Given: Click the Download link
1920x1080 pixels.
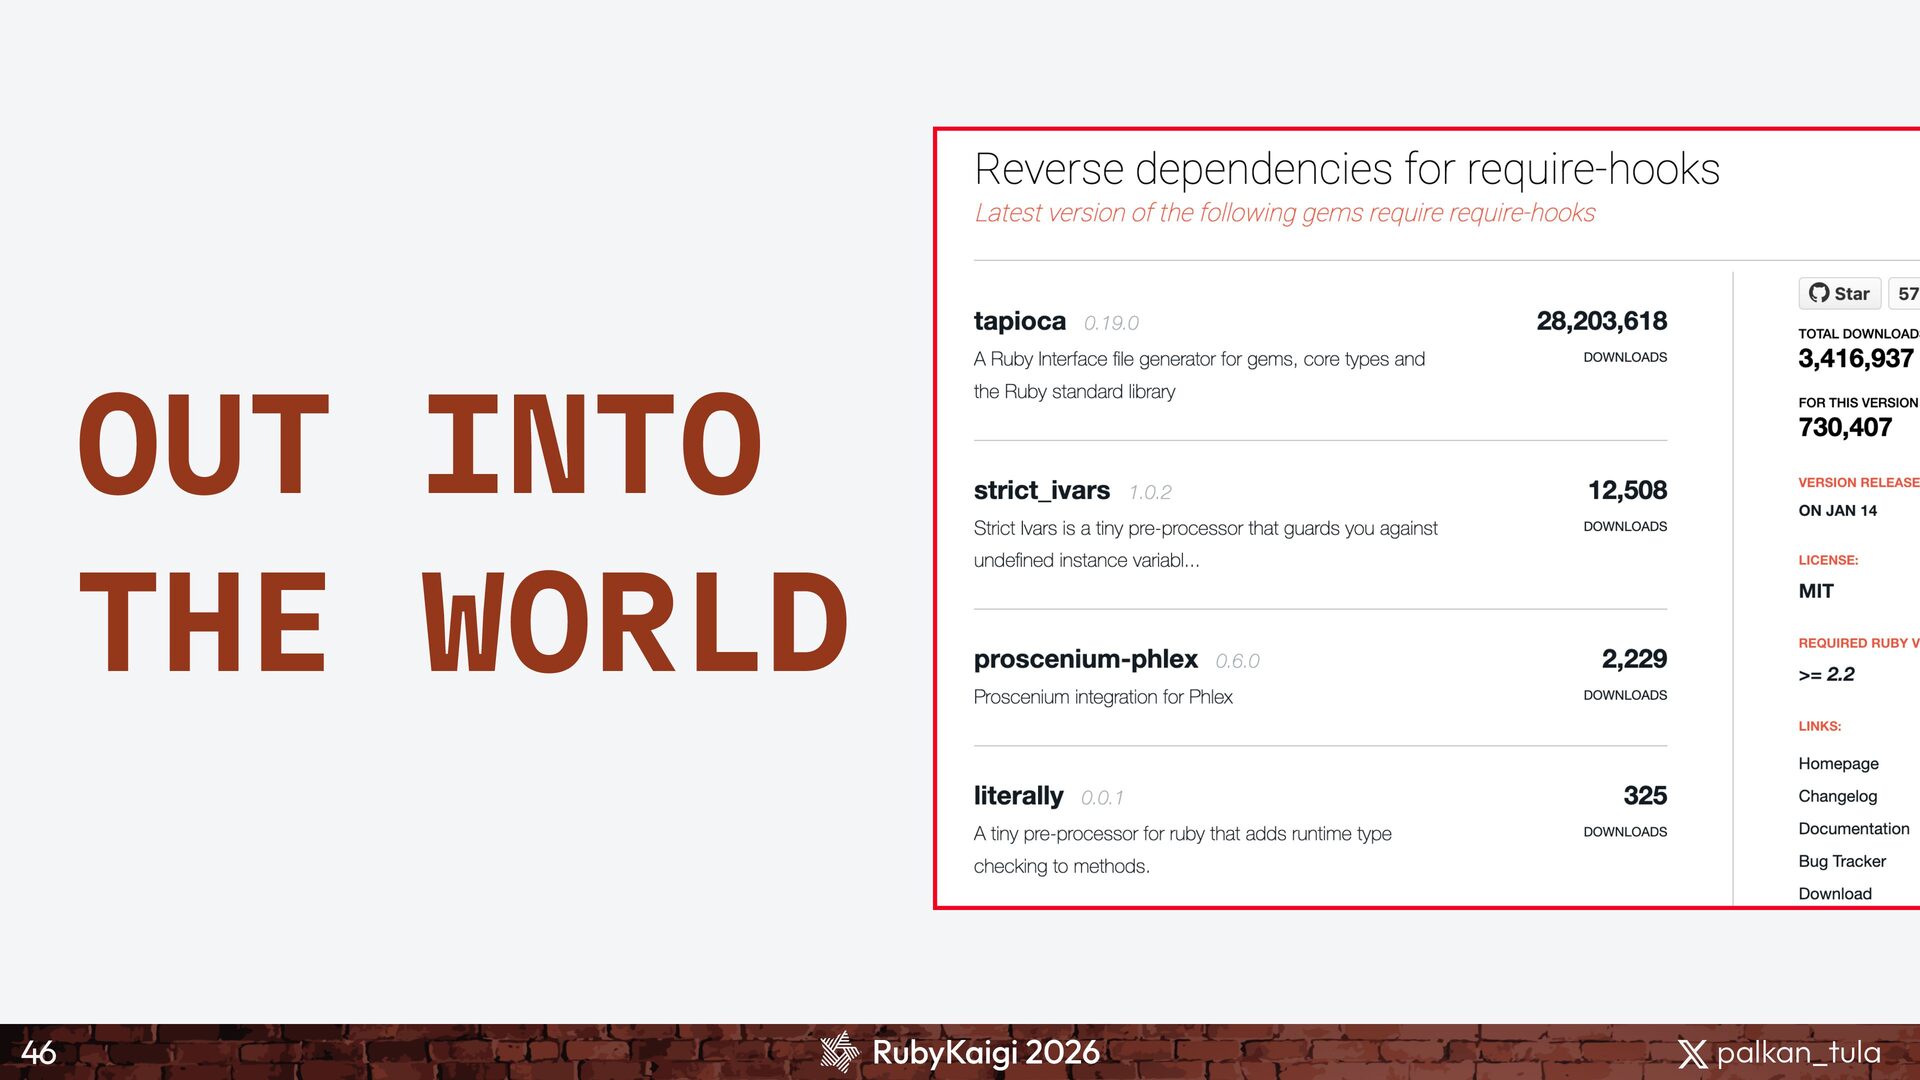Looking at the screenshot, I should click(x=1834, y=893).
